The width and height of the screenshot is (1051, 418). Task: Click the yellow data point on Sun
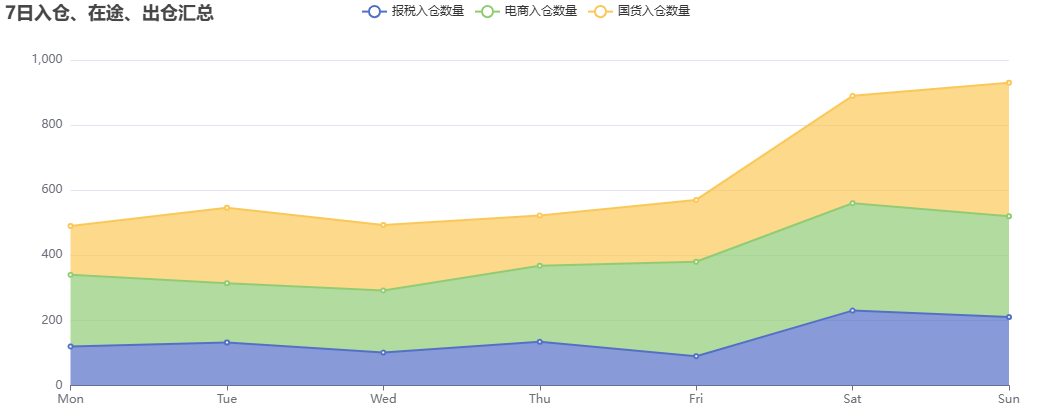1009,83
